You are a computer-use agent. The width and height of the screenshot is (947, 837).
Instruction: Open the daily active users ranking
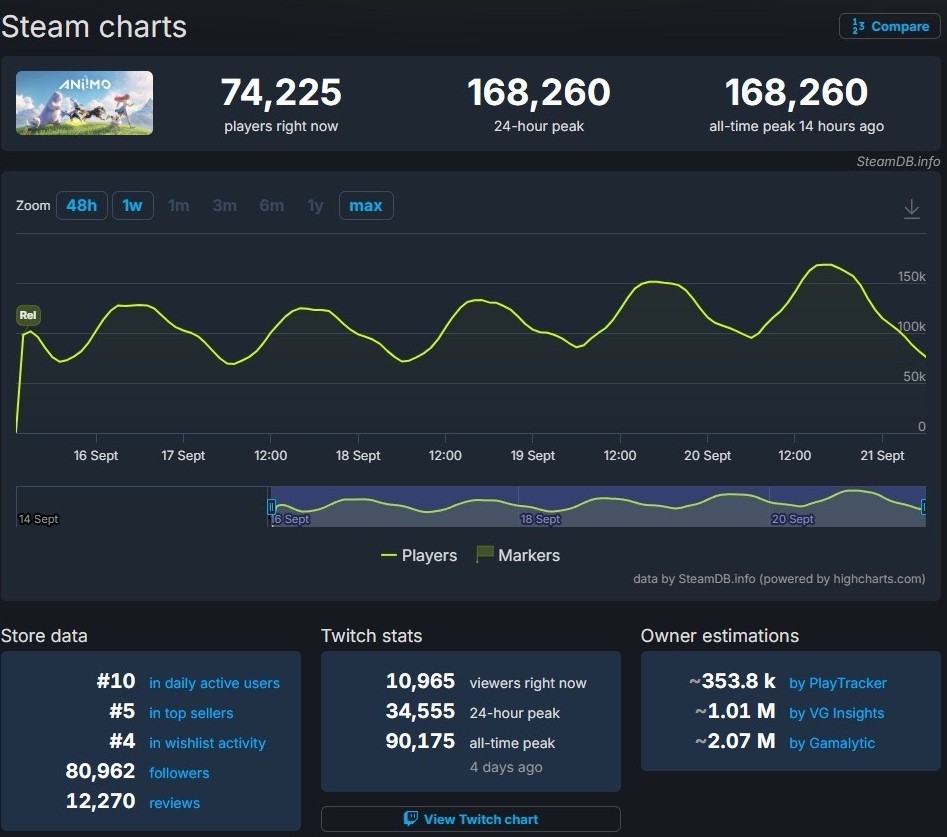coord(214,683)
